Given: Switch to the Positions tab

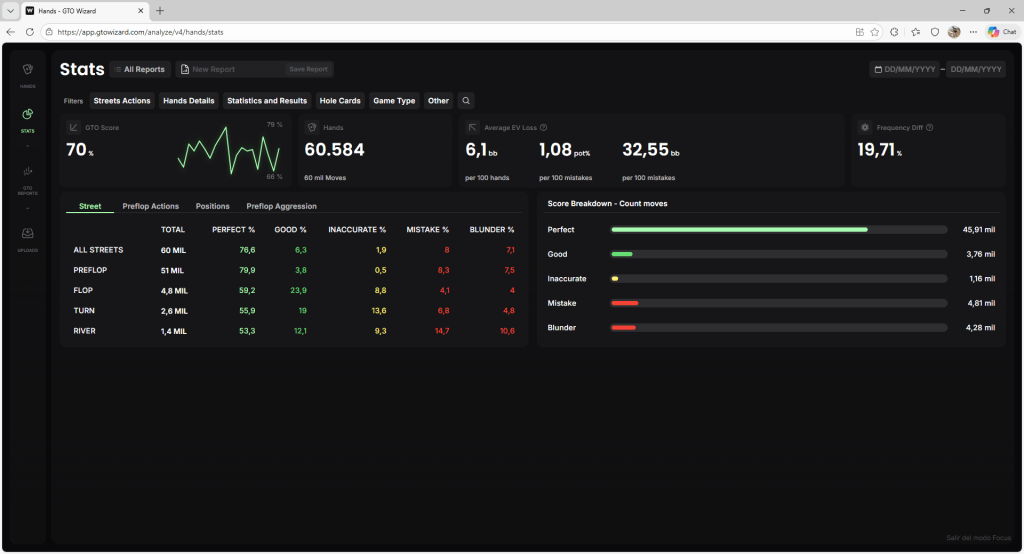Looking at the screenshot, I should 212,206.
